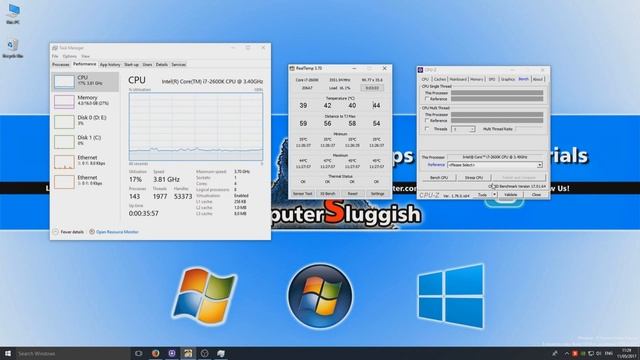Switch to the App history tab

[110, 64]
